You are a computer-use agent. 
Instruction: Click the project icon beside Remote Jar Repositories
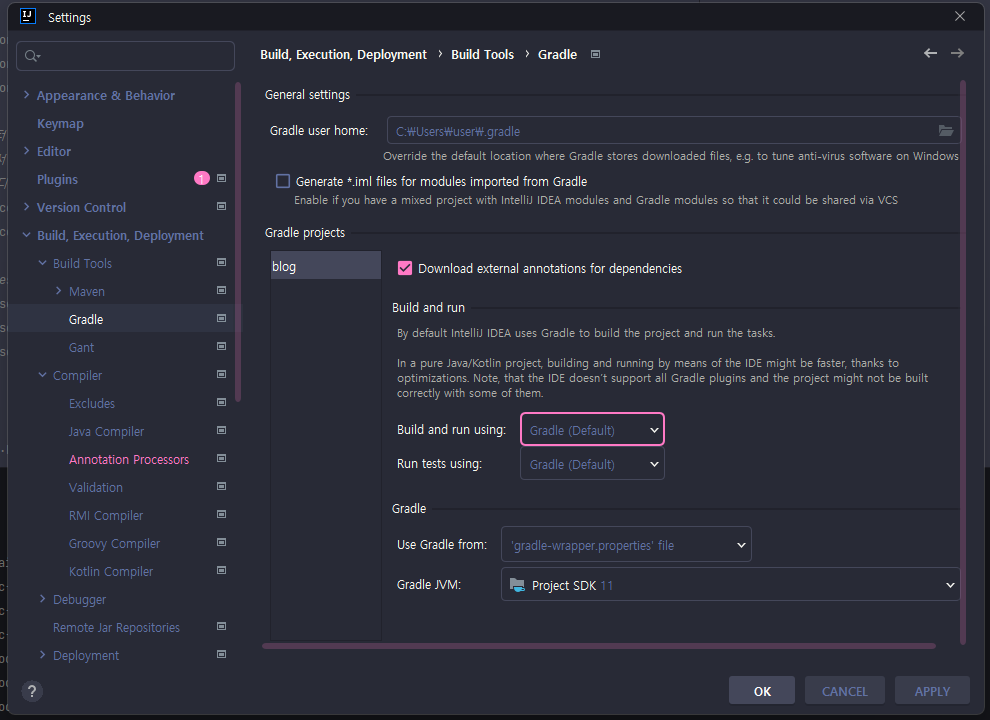pyautogui.click(x=222, y=626)
